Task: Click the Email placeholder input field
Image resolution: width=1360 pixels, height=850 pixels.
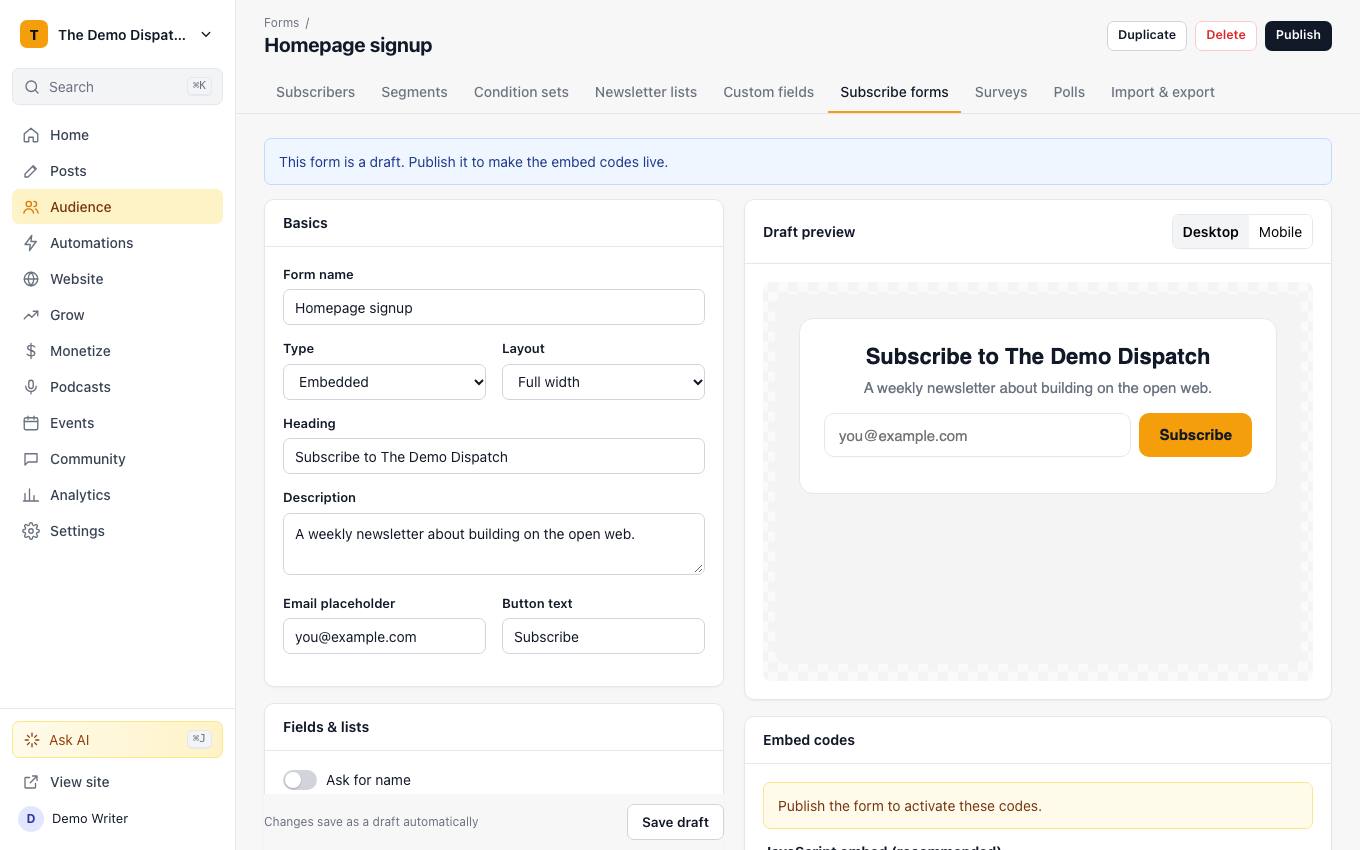Action: click(x=384, y=636)
